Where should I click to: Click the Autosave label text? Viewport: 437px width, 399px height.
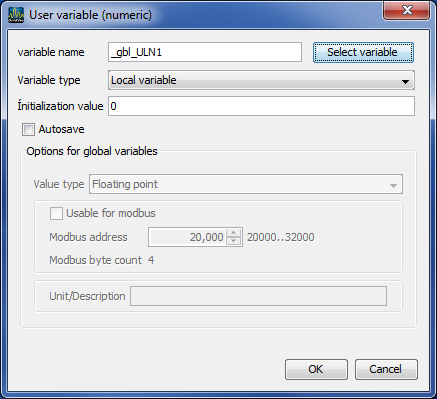[x=61, y=129]
